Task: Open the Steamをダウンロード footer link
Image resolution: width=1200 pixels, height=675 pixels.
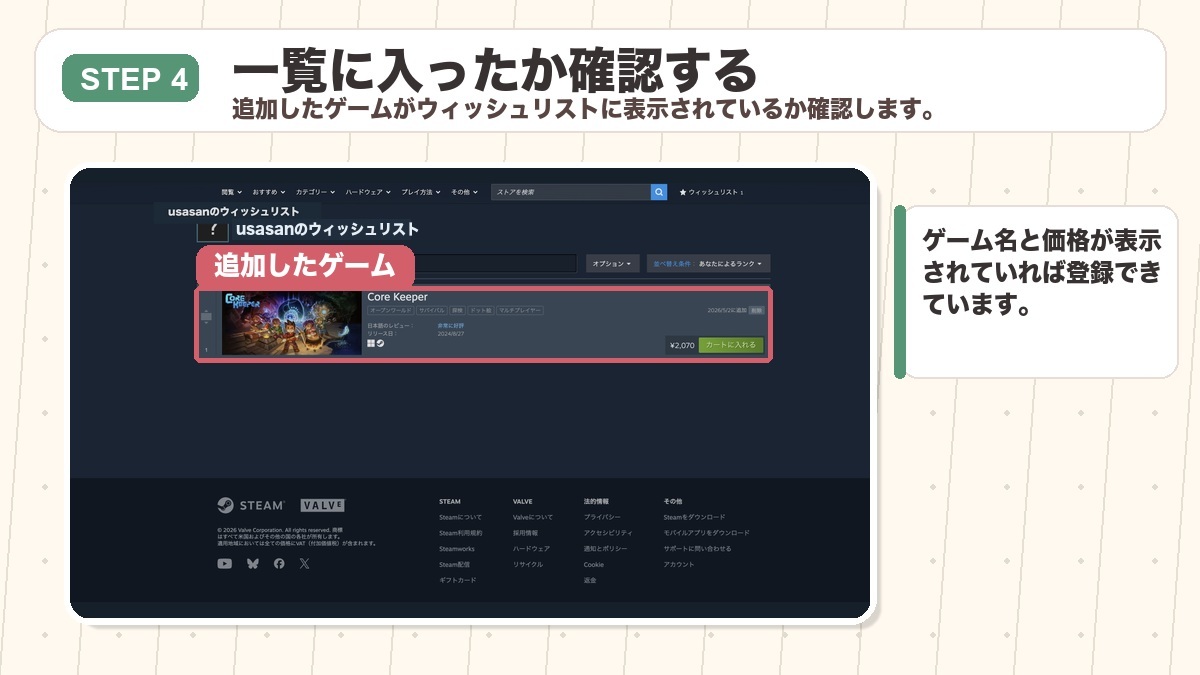Action: click(x=694, y=517)
